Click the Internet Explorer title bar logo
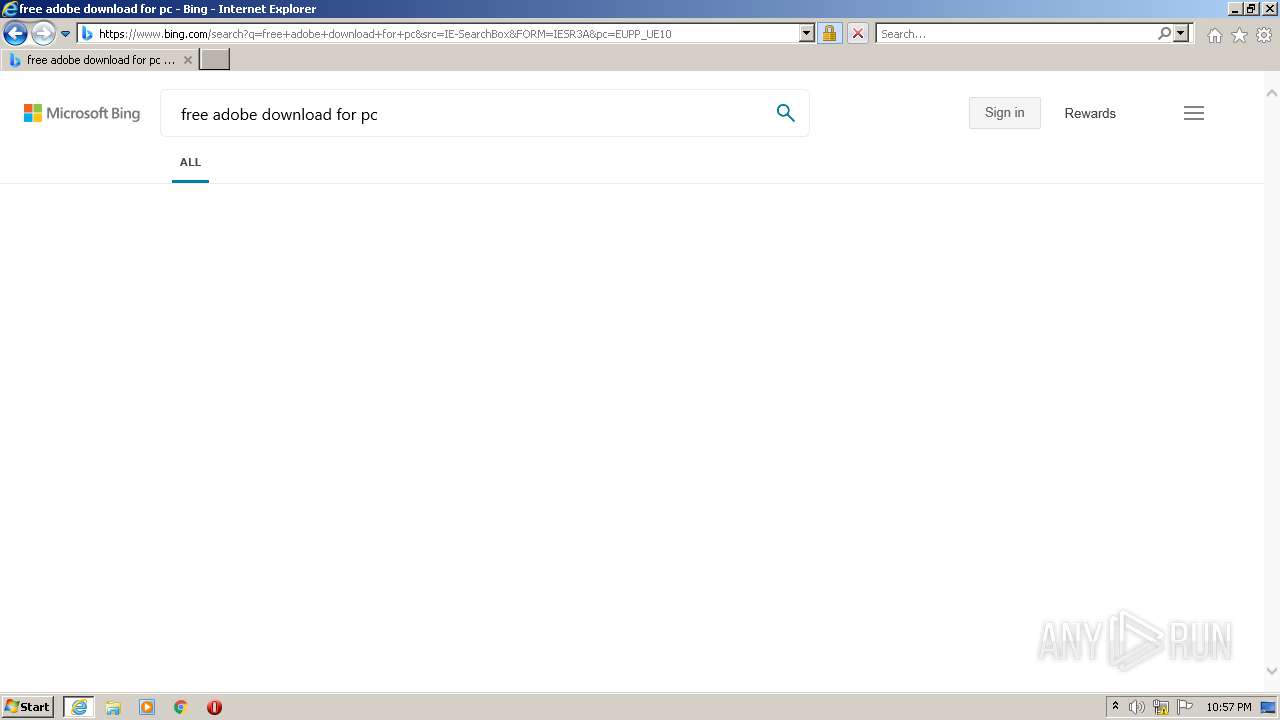The width and height of the screenshot is (1280, 720). coord(9,9)
